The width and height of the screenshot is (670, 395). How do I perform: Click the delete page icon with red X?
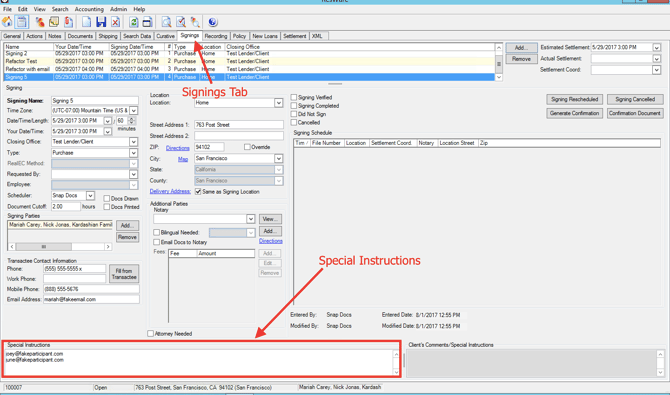pos(115,22)
